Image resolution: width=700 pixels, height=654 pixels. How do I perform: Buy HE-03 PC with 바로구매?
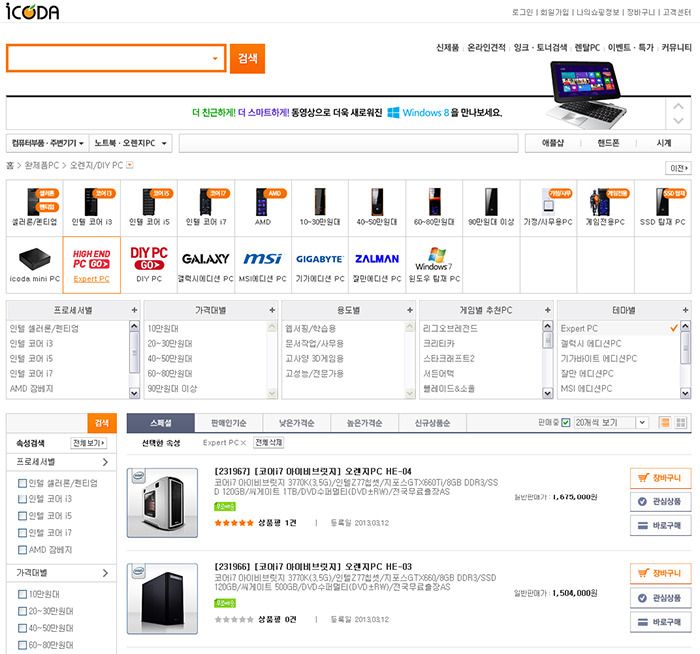[x=661, y=622]
